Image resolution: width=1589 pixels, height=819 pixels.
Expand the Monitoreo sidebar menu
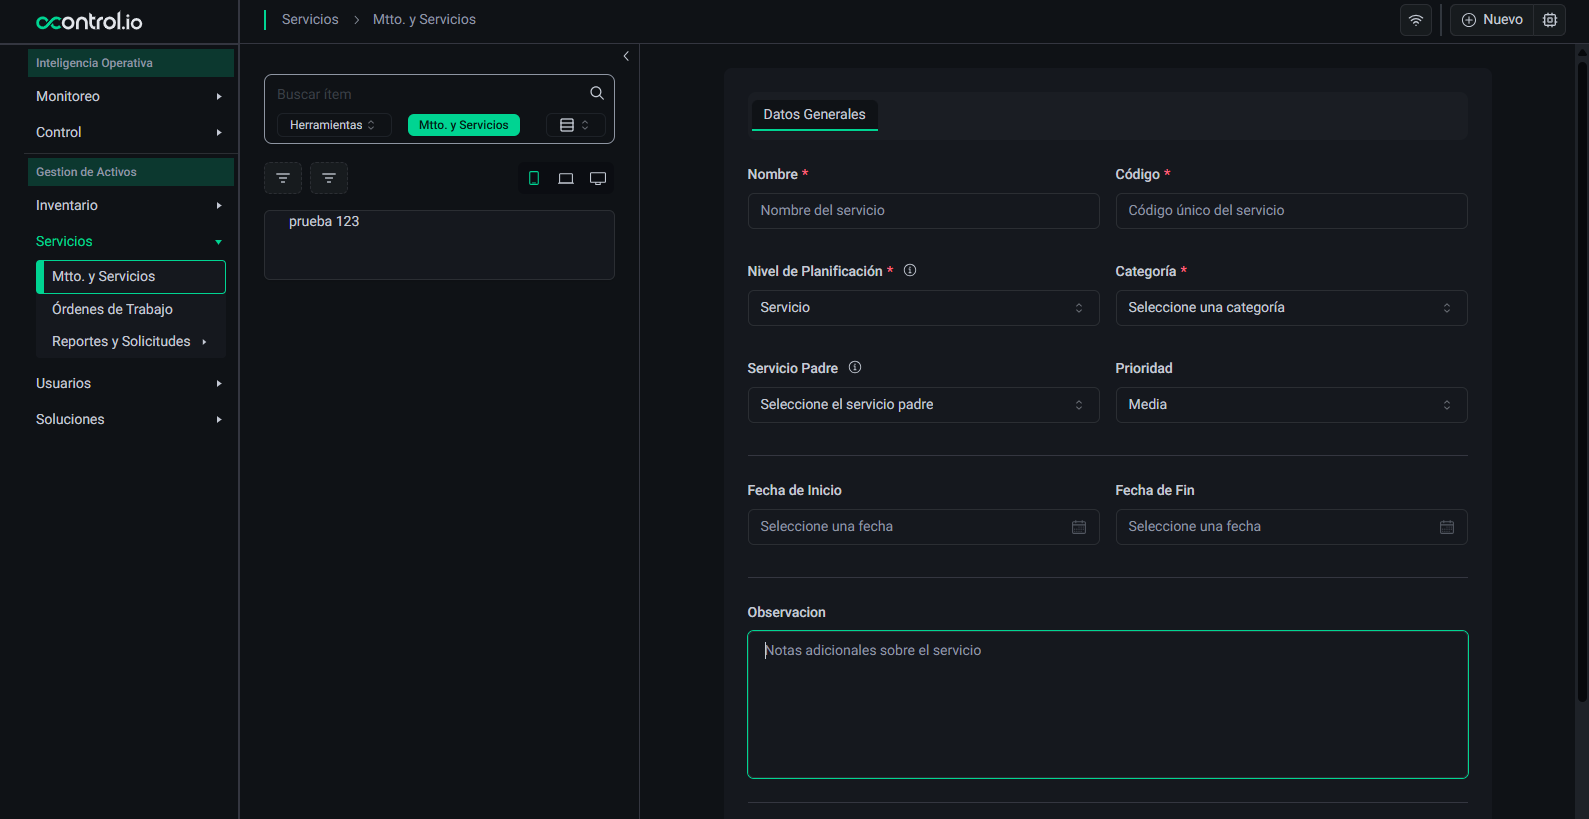click(128, 96)
